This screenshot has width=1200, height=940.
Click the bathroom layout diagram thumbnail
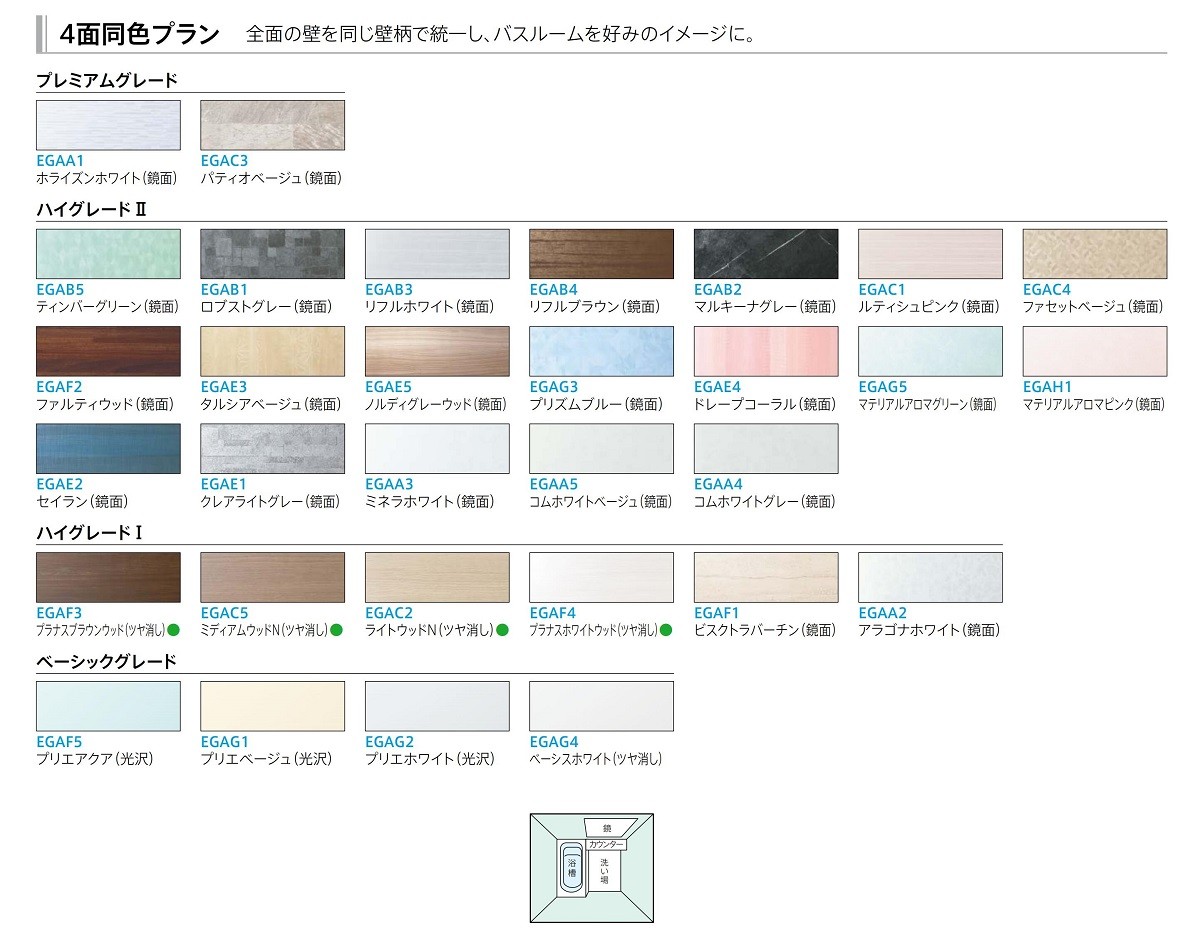pyautogui.click(x=591, y=867)
